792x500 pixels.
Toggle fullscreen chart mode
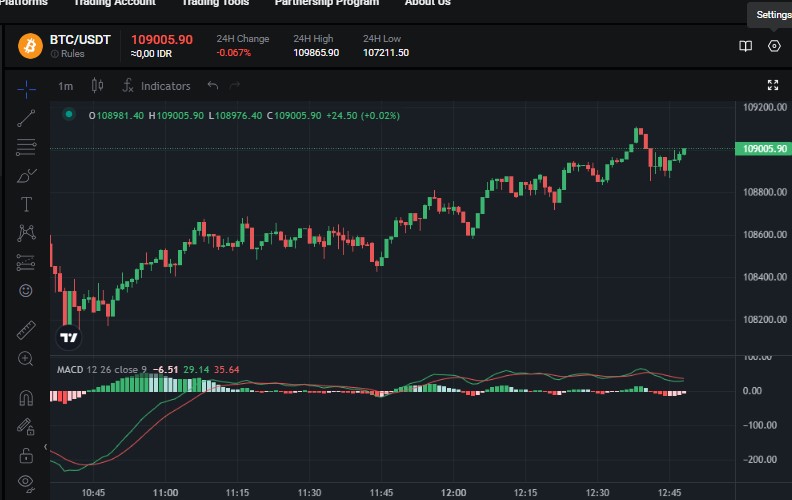[x=772, y=86]
